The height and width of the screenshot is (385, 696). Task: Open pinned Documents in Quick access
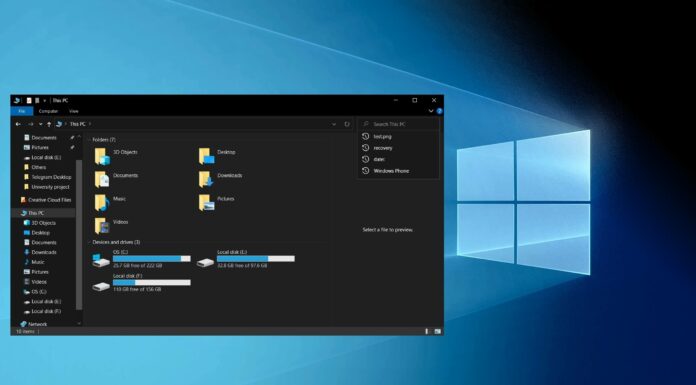pyautogui.click(x=44, y=138)
